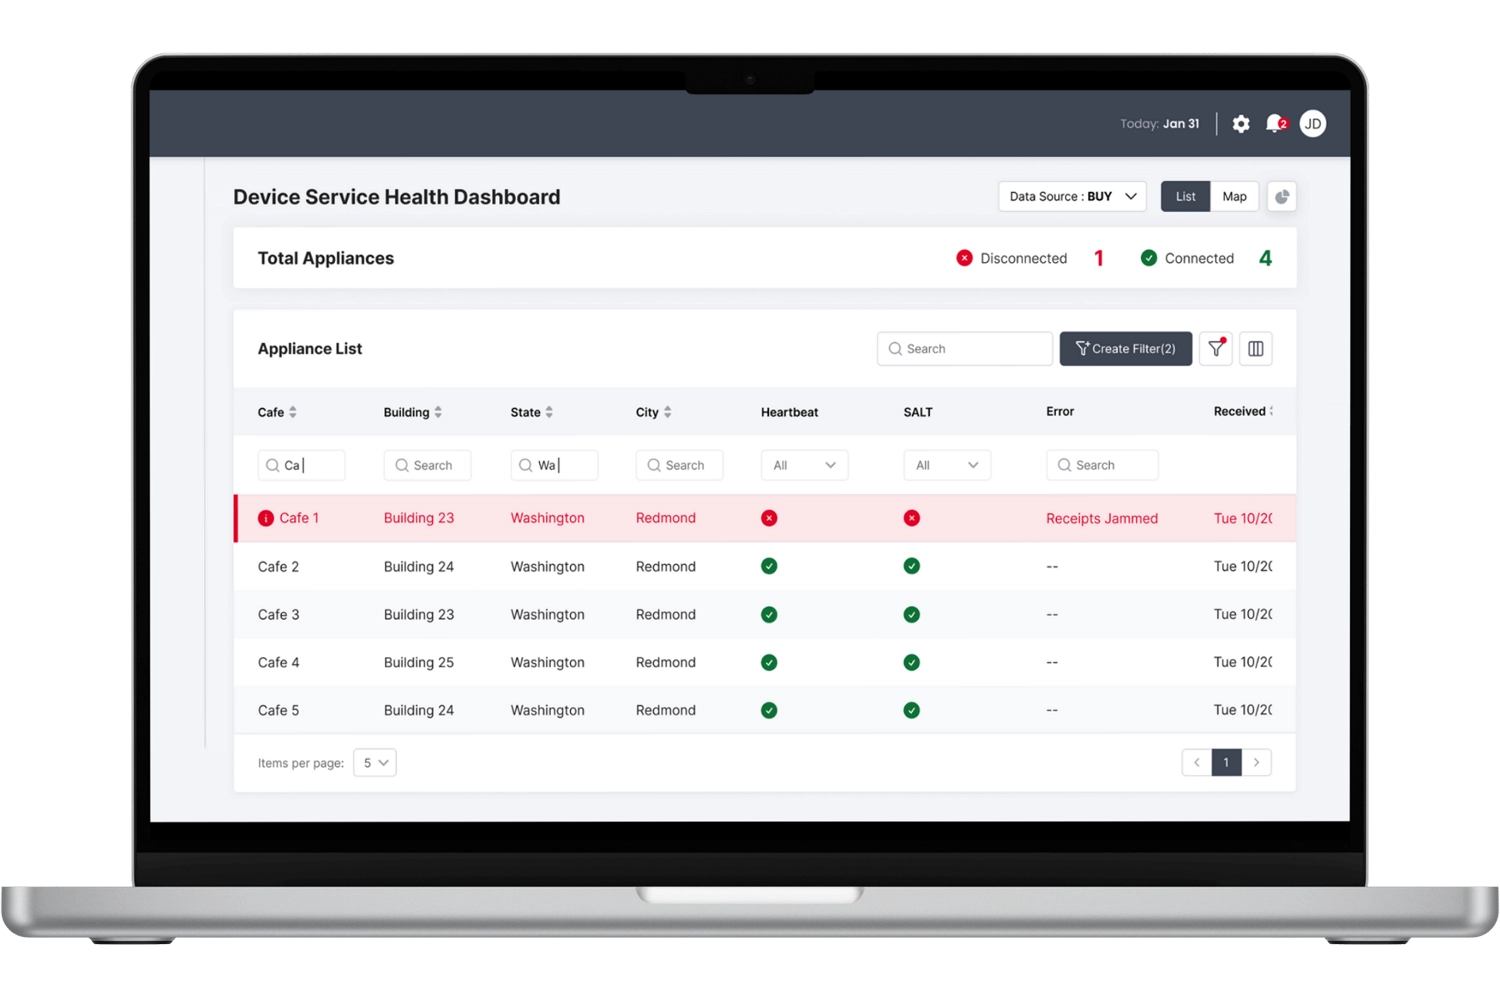Go to next page arrow
The height and width of the screenshot is (1000, 1500).
(1256, 763)
